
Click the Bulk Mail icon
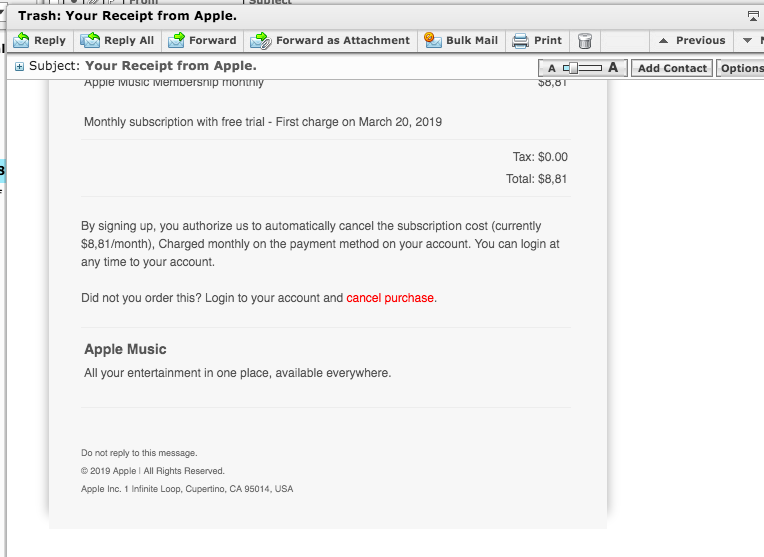coord(432,40)
